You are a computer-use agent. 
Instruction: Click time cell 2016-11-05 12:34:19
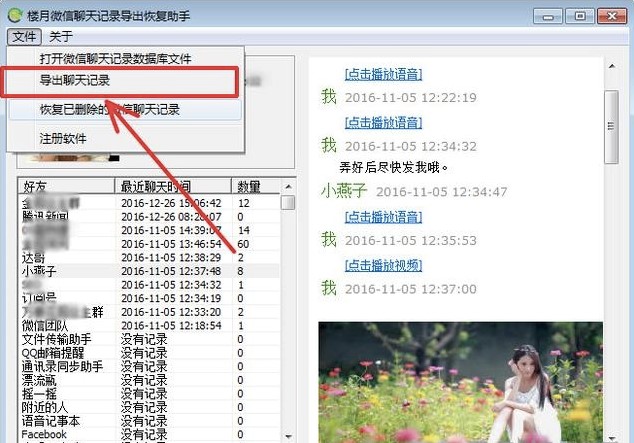click(x=171, y=298)
